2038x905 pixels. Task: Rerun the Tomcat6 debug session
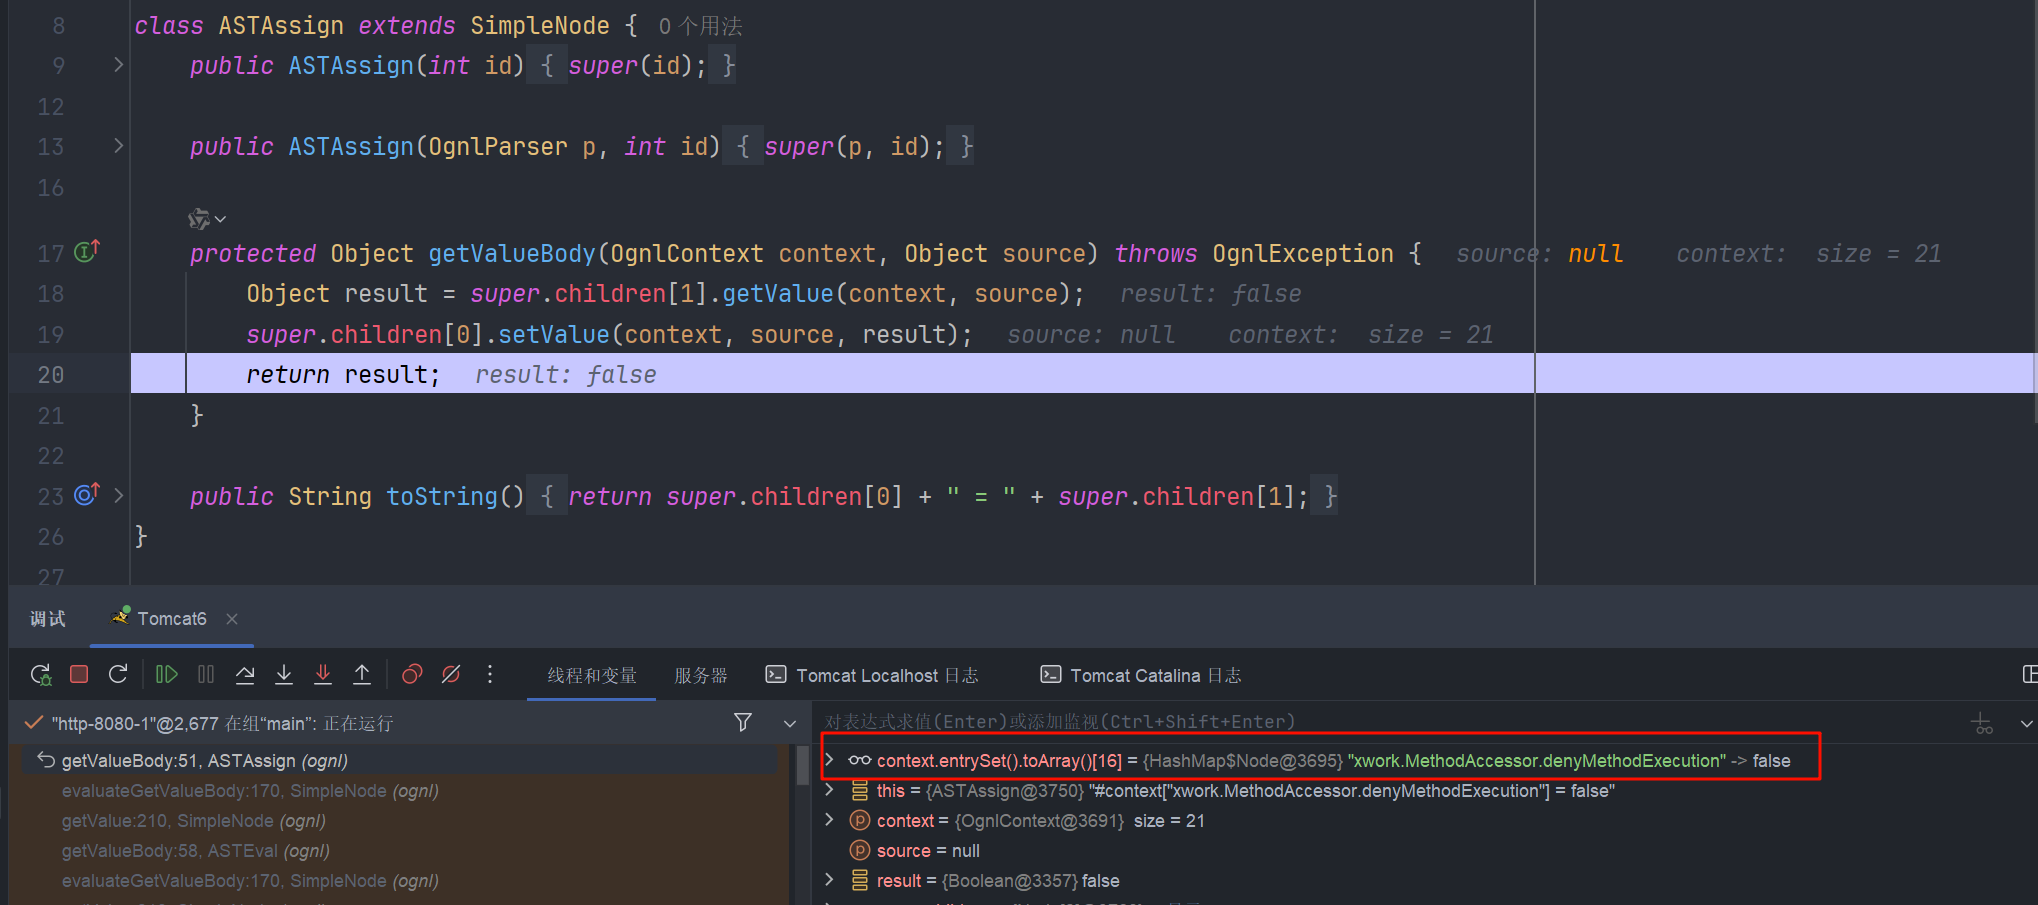[41, 675]
